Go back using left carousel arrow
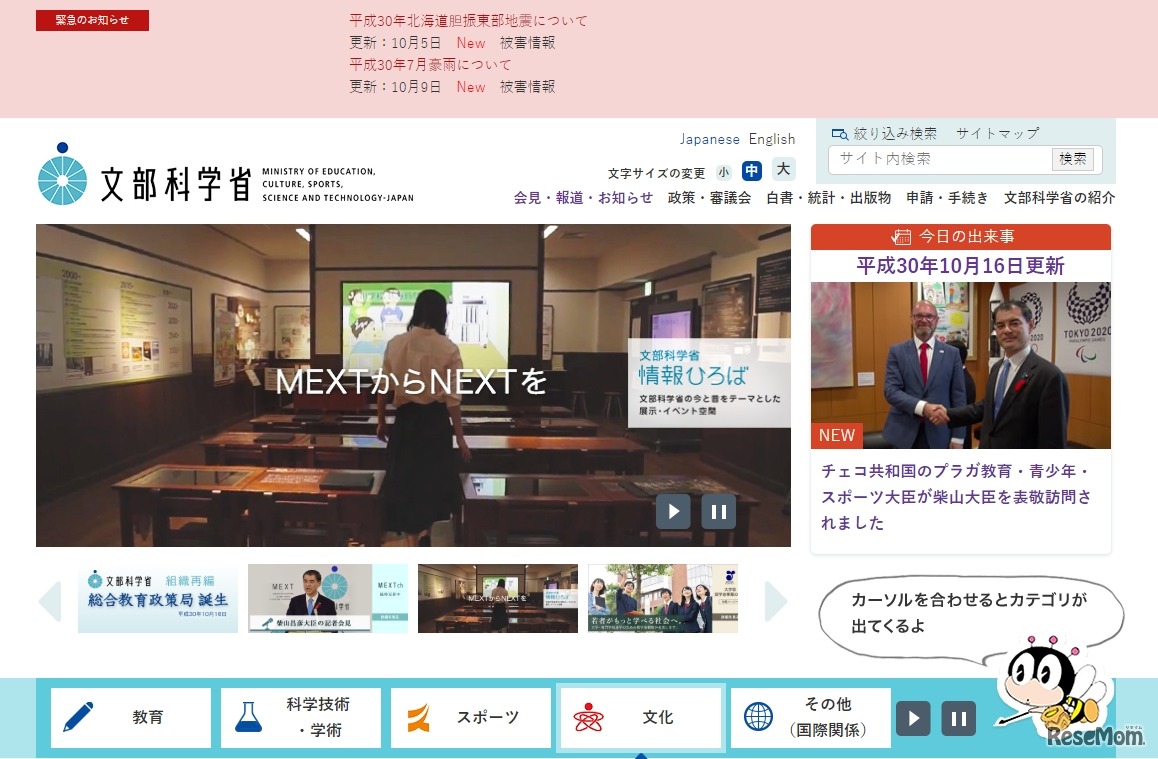 [x=52, y=600]
